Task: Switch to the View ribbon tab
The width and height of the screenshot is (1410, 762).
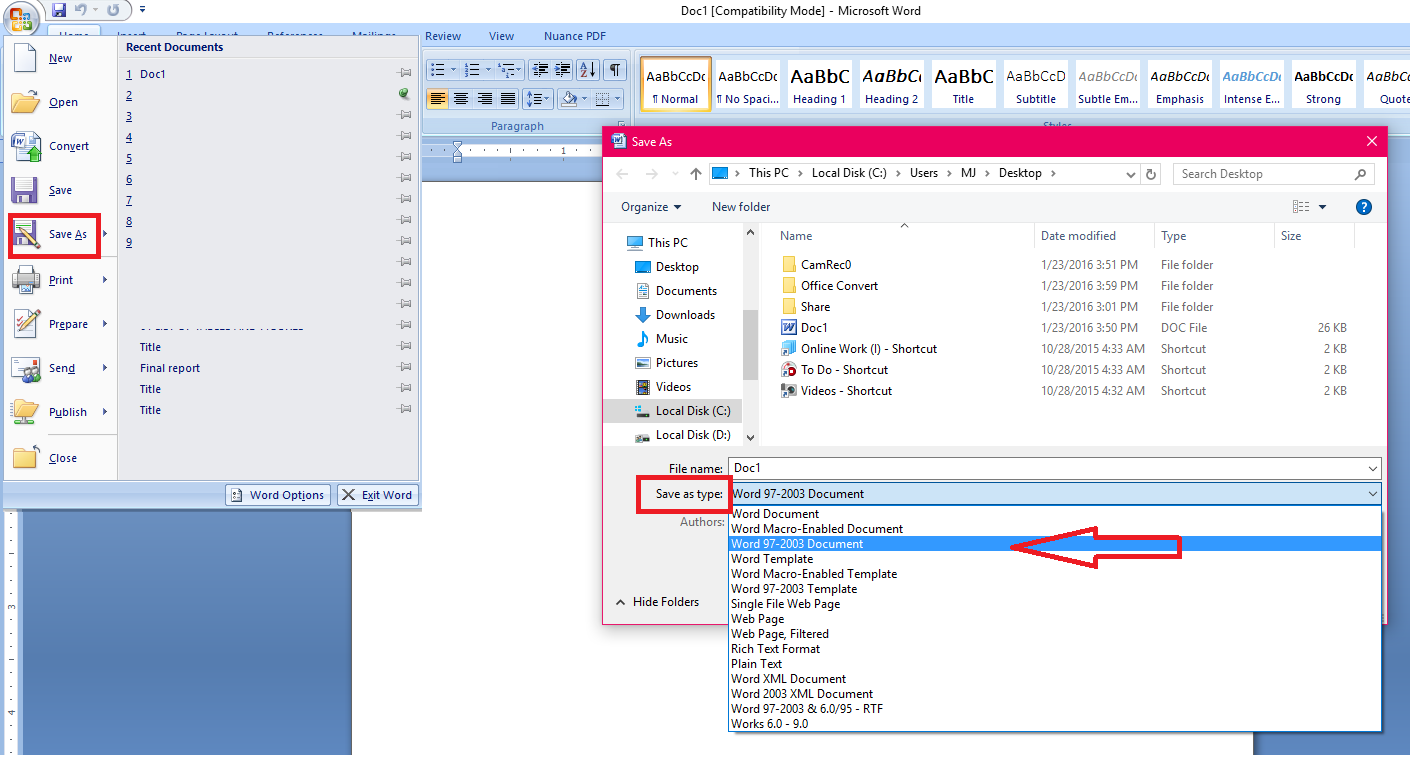Action: coord(501,36)
